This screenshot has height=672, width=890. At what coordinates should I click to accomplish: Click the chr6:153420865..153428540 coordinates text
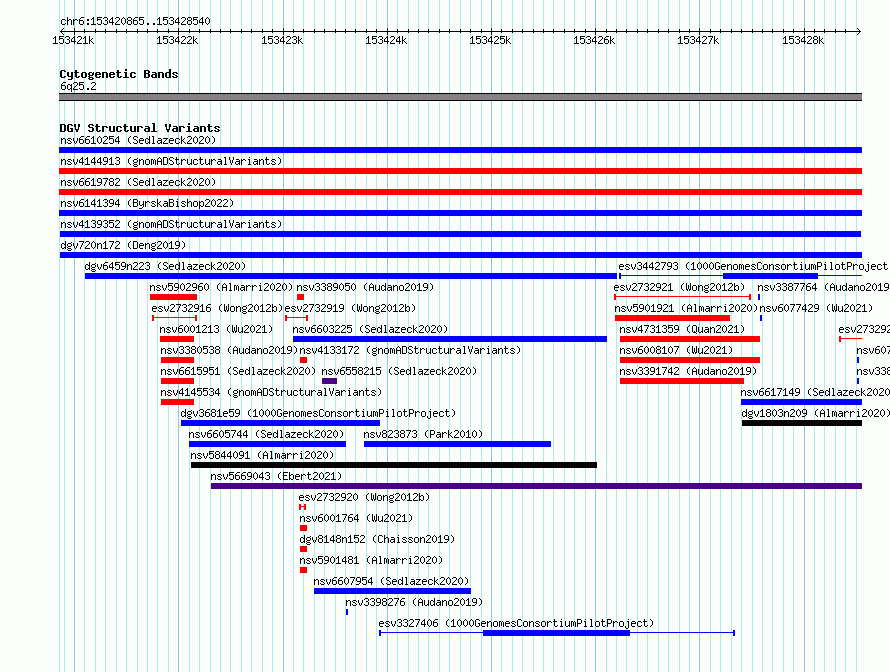(x=135, y=21)
